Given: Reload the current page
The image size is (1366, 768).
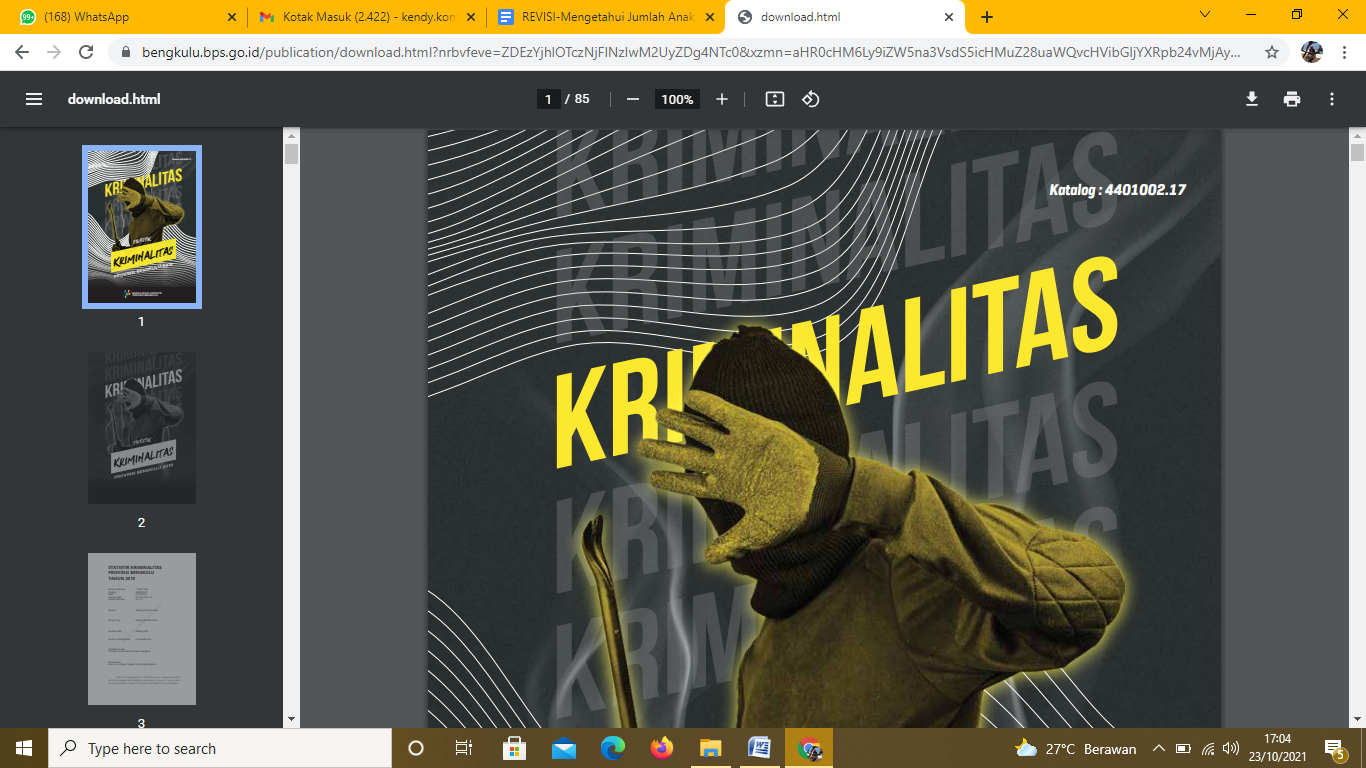Looking at the screenshot, I should [x=86, y=52].
